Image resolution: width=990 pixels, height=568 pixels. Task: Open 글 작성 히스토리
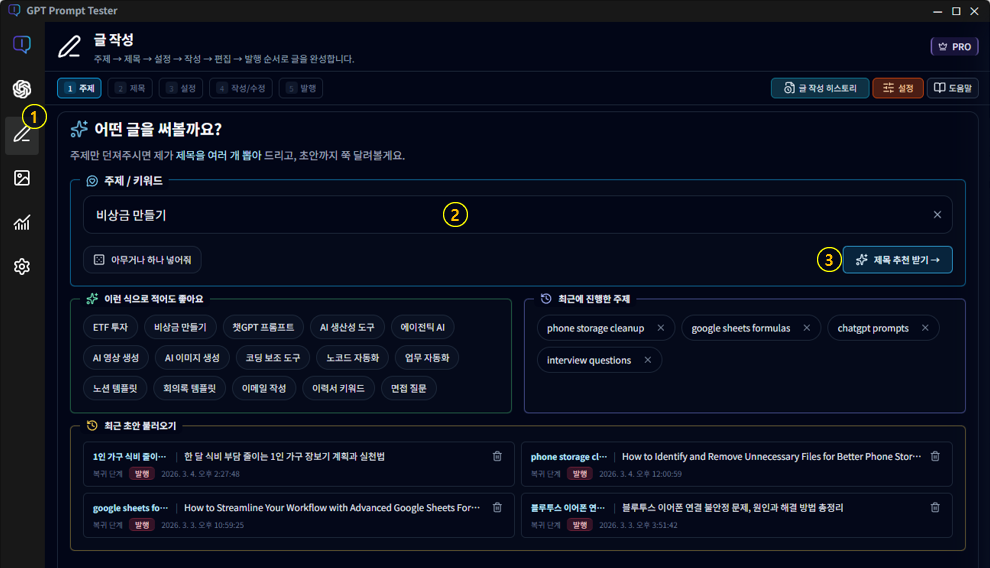pos(820,88)
